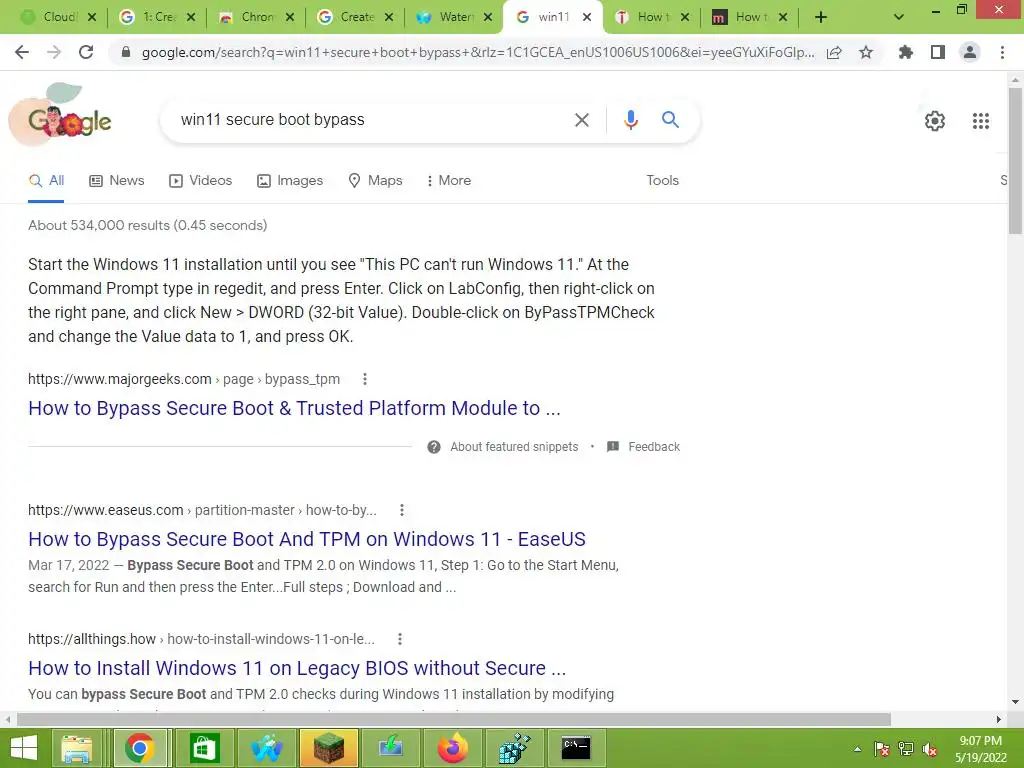Open majorgeeks Bypass Secure Boot link
1024x768 pixels.
(295, 408)
